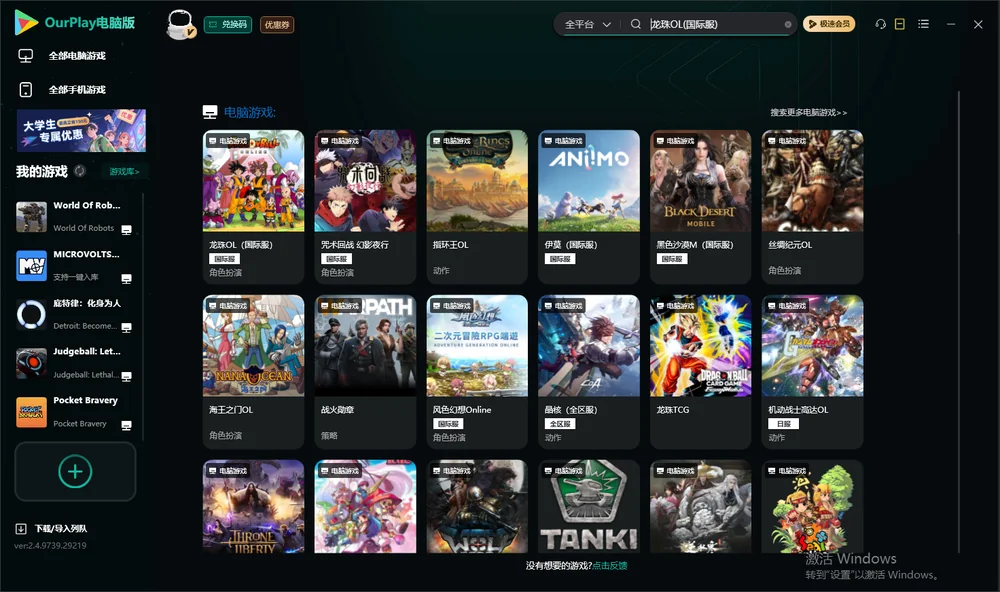
Task: Click the 点击反馈 feedback link
Action: point(610,565)
